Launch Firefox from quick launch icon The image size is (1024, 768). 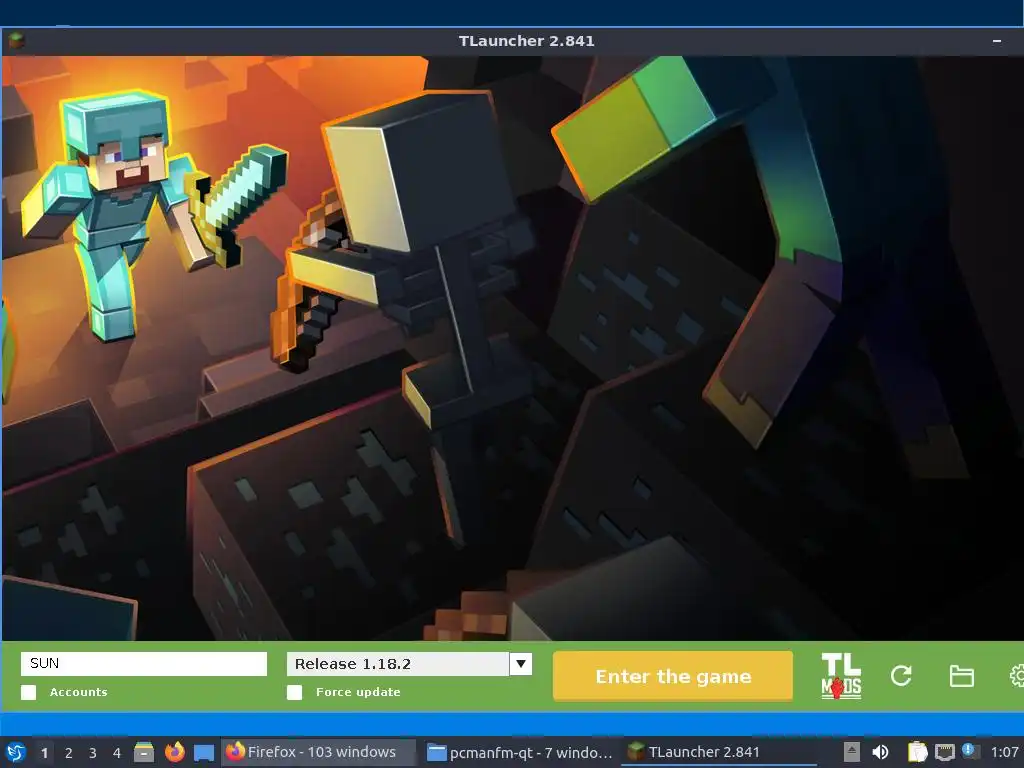click(x=174, y=752)
